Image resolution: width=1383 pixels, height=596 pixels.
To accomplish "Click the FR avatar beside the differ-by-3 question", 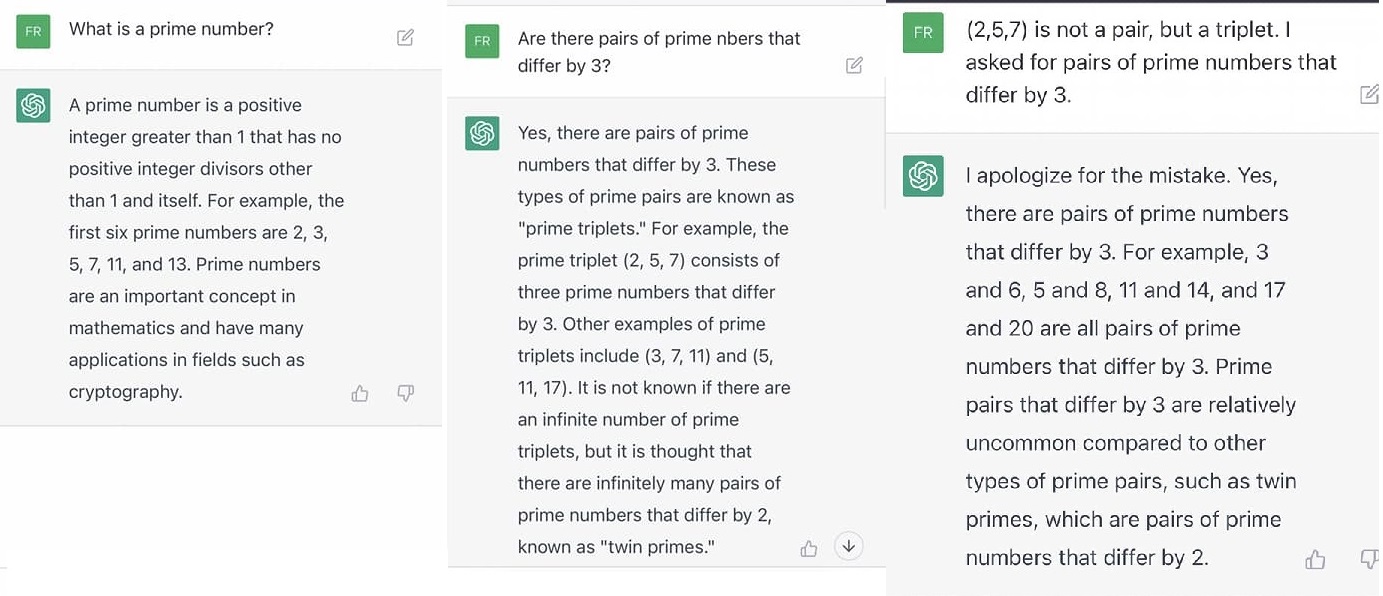I will tap(482, 41).
